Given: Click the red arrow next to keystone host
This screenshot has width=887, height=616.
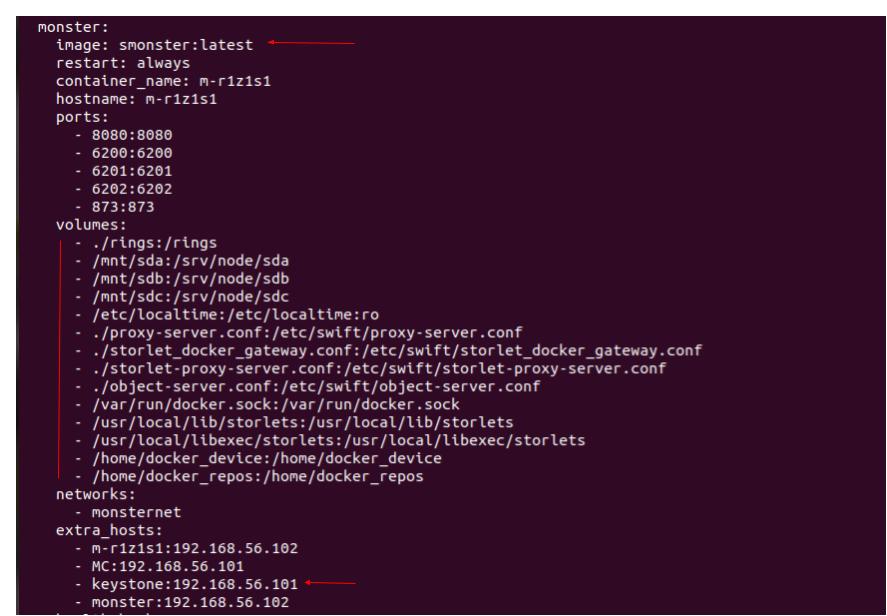Looking at the screenshot, I should 333,582.
